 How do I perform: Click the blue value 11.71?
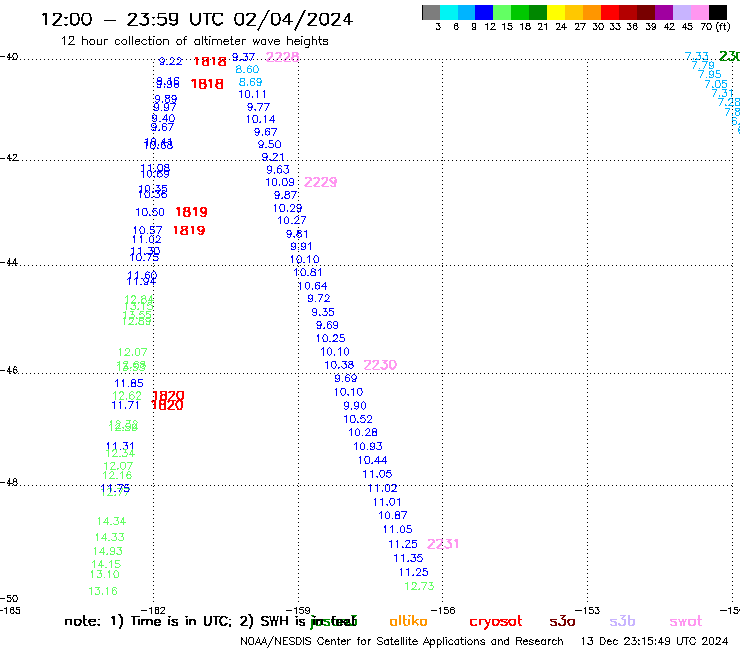(126, 405)
